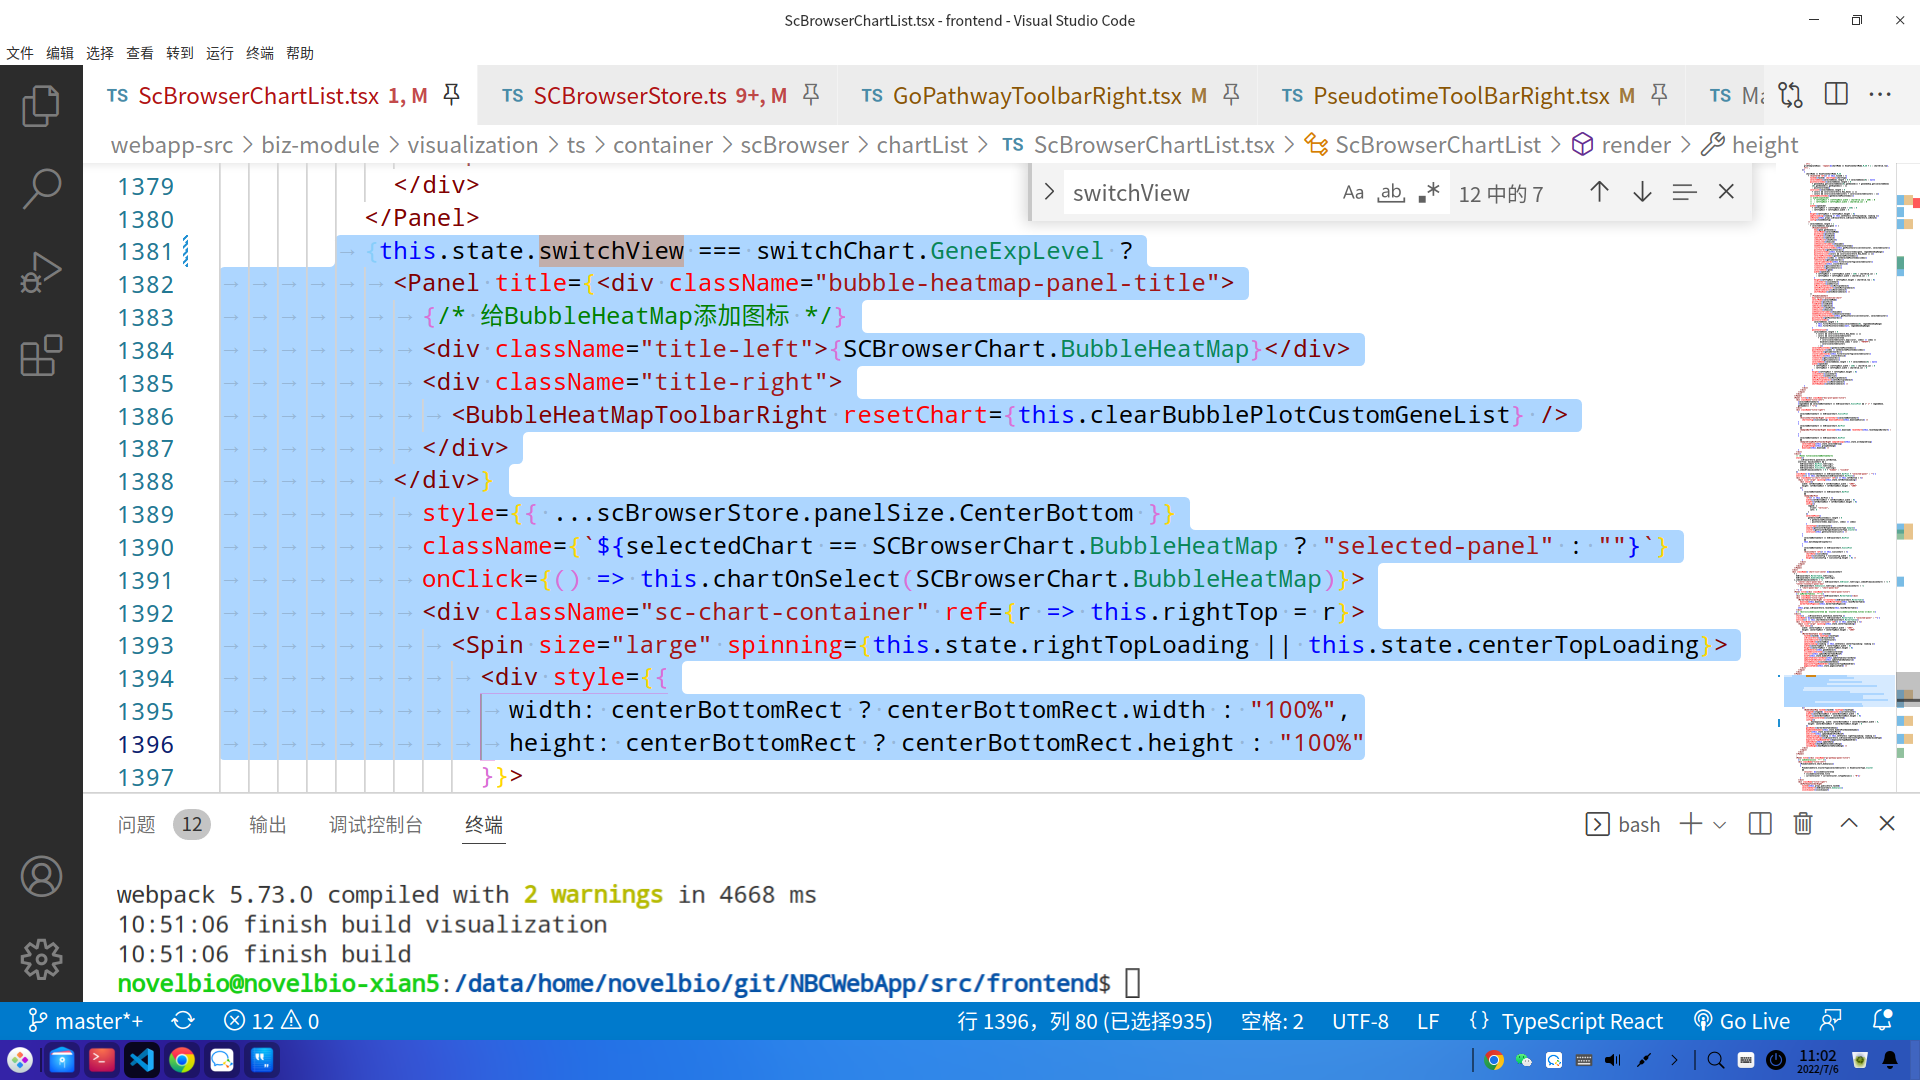Open Run and Debug view
This screenshot has height=1080, width=1920.
click(x=41, y=272)
